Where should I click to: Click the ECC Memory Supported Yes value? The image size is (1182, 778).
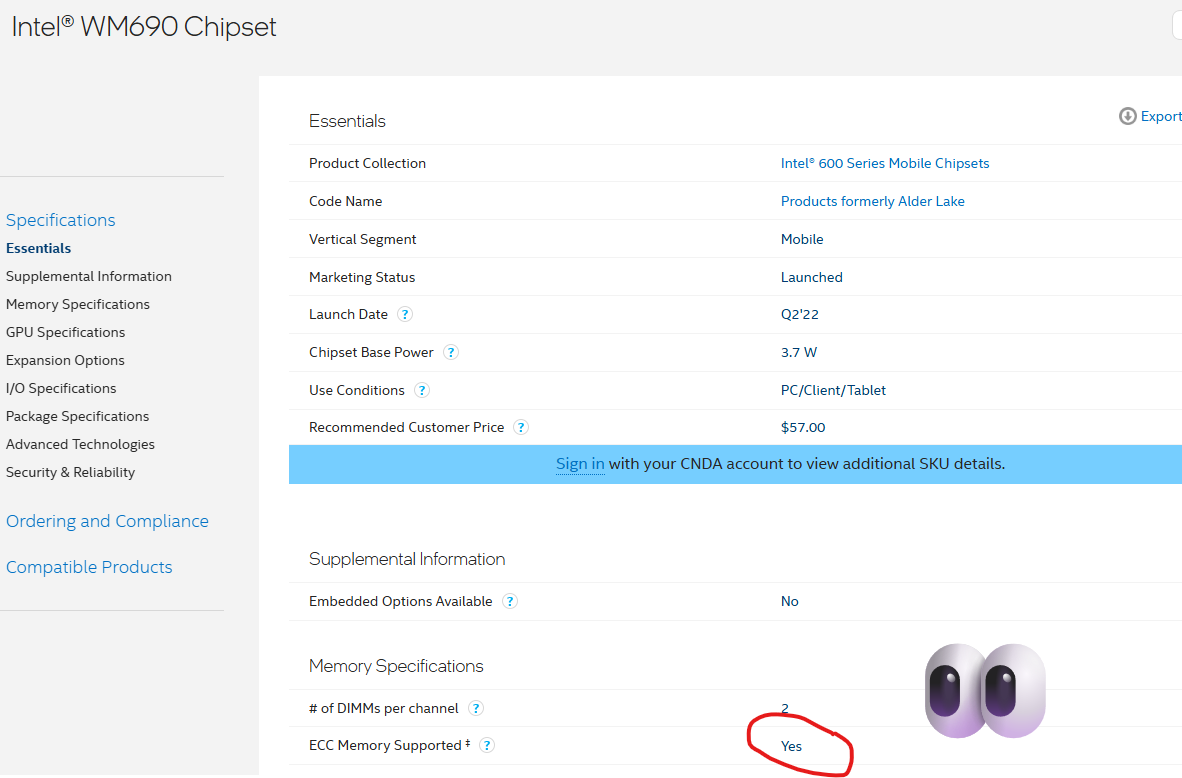coord(791,746)
